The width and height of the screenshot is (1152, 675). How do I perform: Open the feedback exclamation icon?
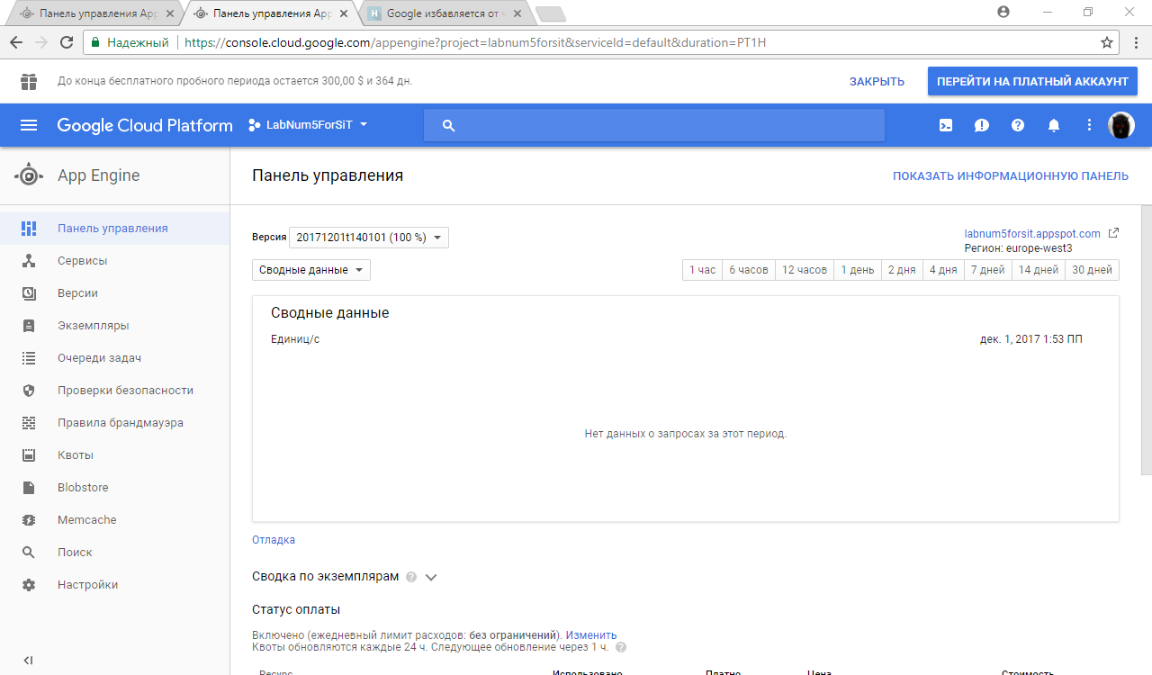pos(982,126)
